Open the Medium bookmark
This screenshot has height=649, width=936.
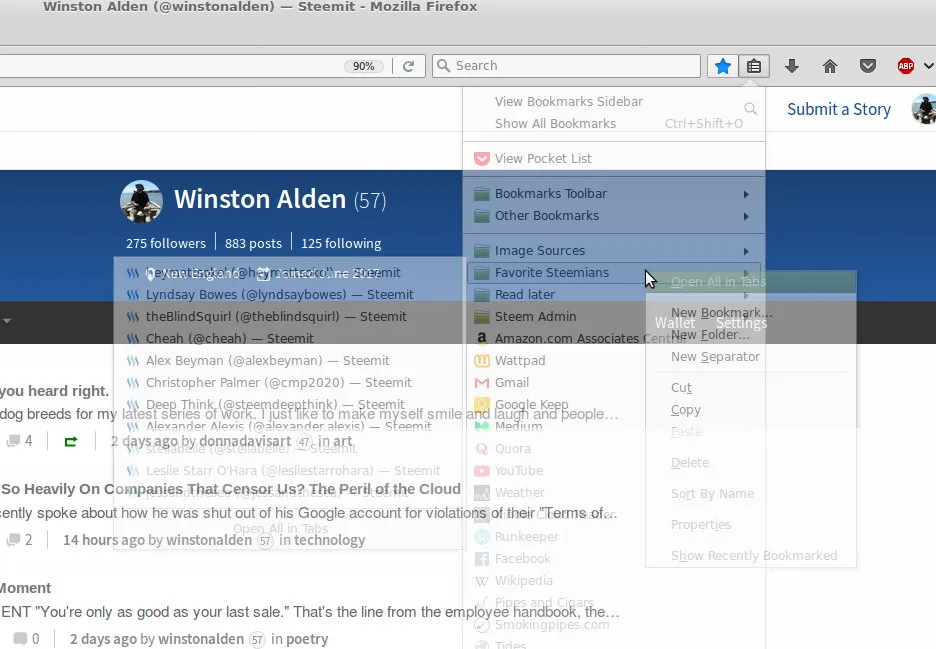coord(614,426)
